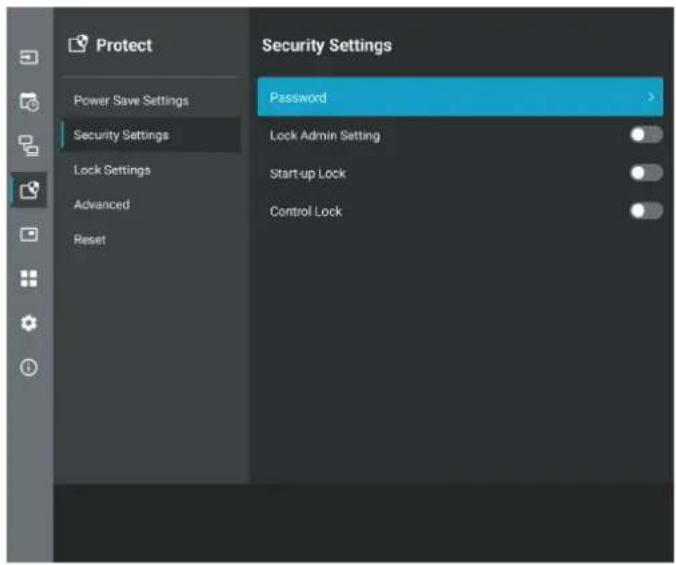Select the Protect shield icon in sidebar
This screenshot has width=676, height=565.
point(29,190)
